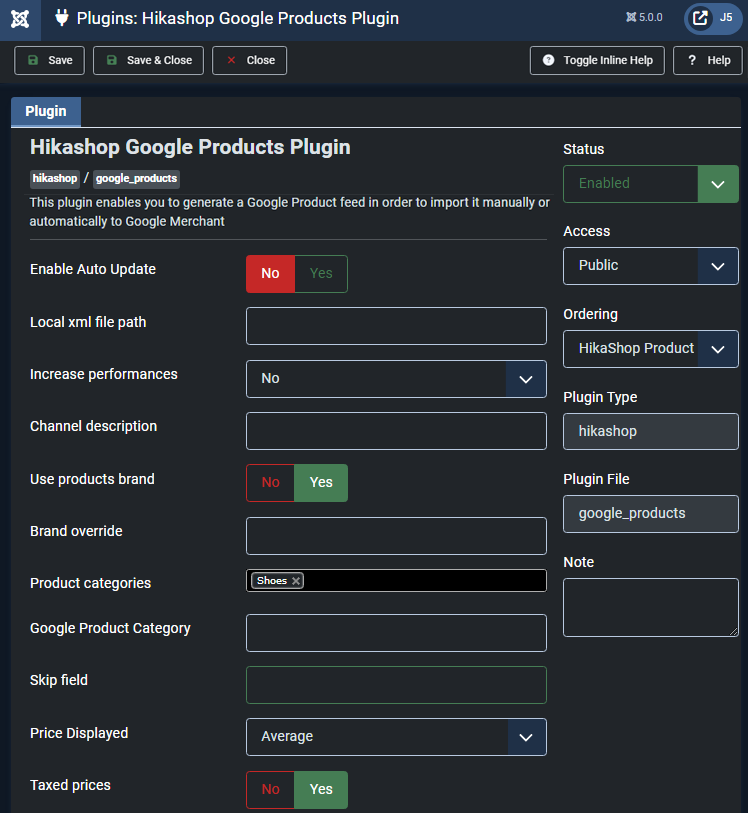Image resolution: width=748 pixels, height=813 pixels.
Task: Focus the Google Product Category field
Action: (x=397, y=633)
